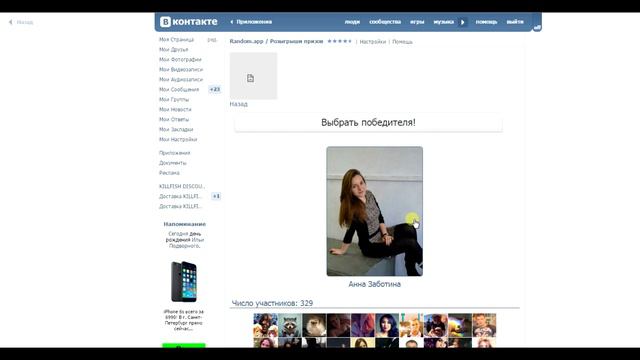The image size is (640, 360).
Task: Click выйти to log out
Action: click(515, 22)
